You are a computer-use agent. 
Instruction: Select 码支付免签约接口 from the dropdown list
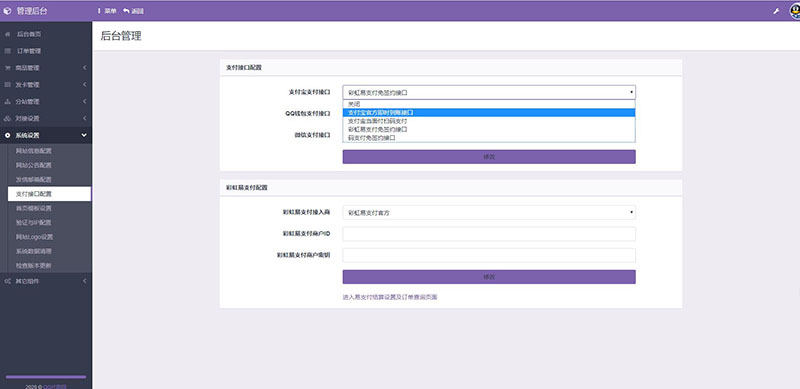tap(489, 138)
